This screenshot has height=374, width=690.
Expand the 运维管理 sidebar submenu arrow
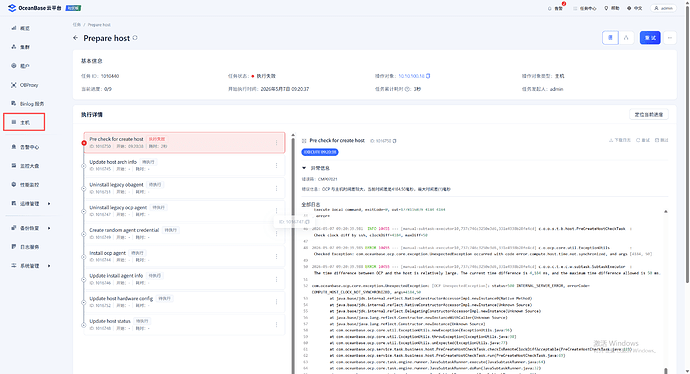click(x=49, y=204)
